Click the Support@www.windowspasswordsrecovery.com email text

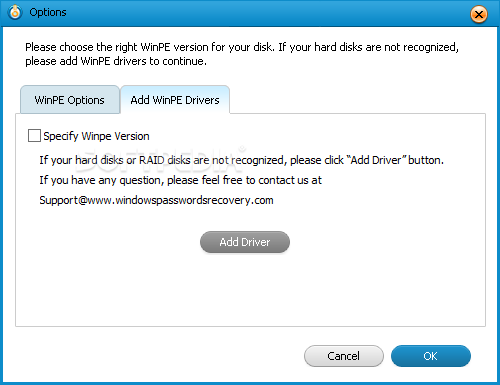156,200
